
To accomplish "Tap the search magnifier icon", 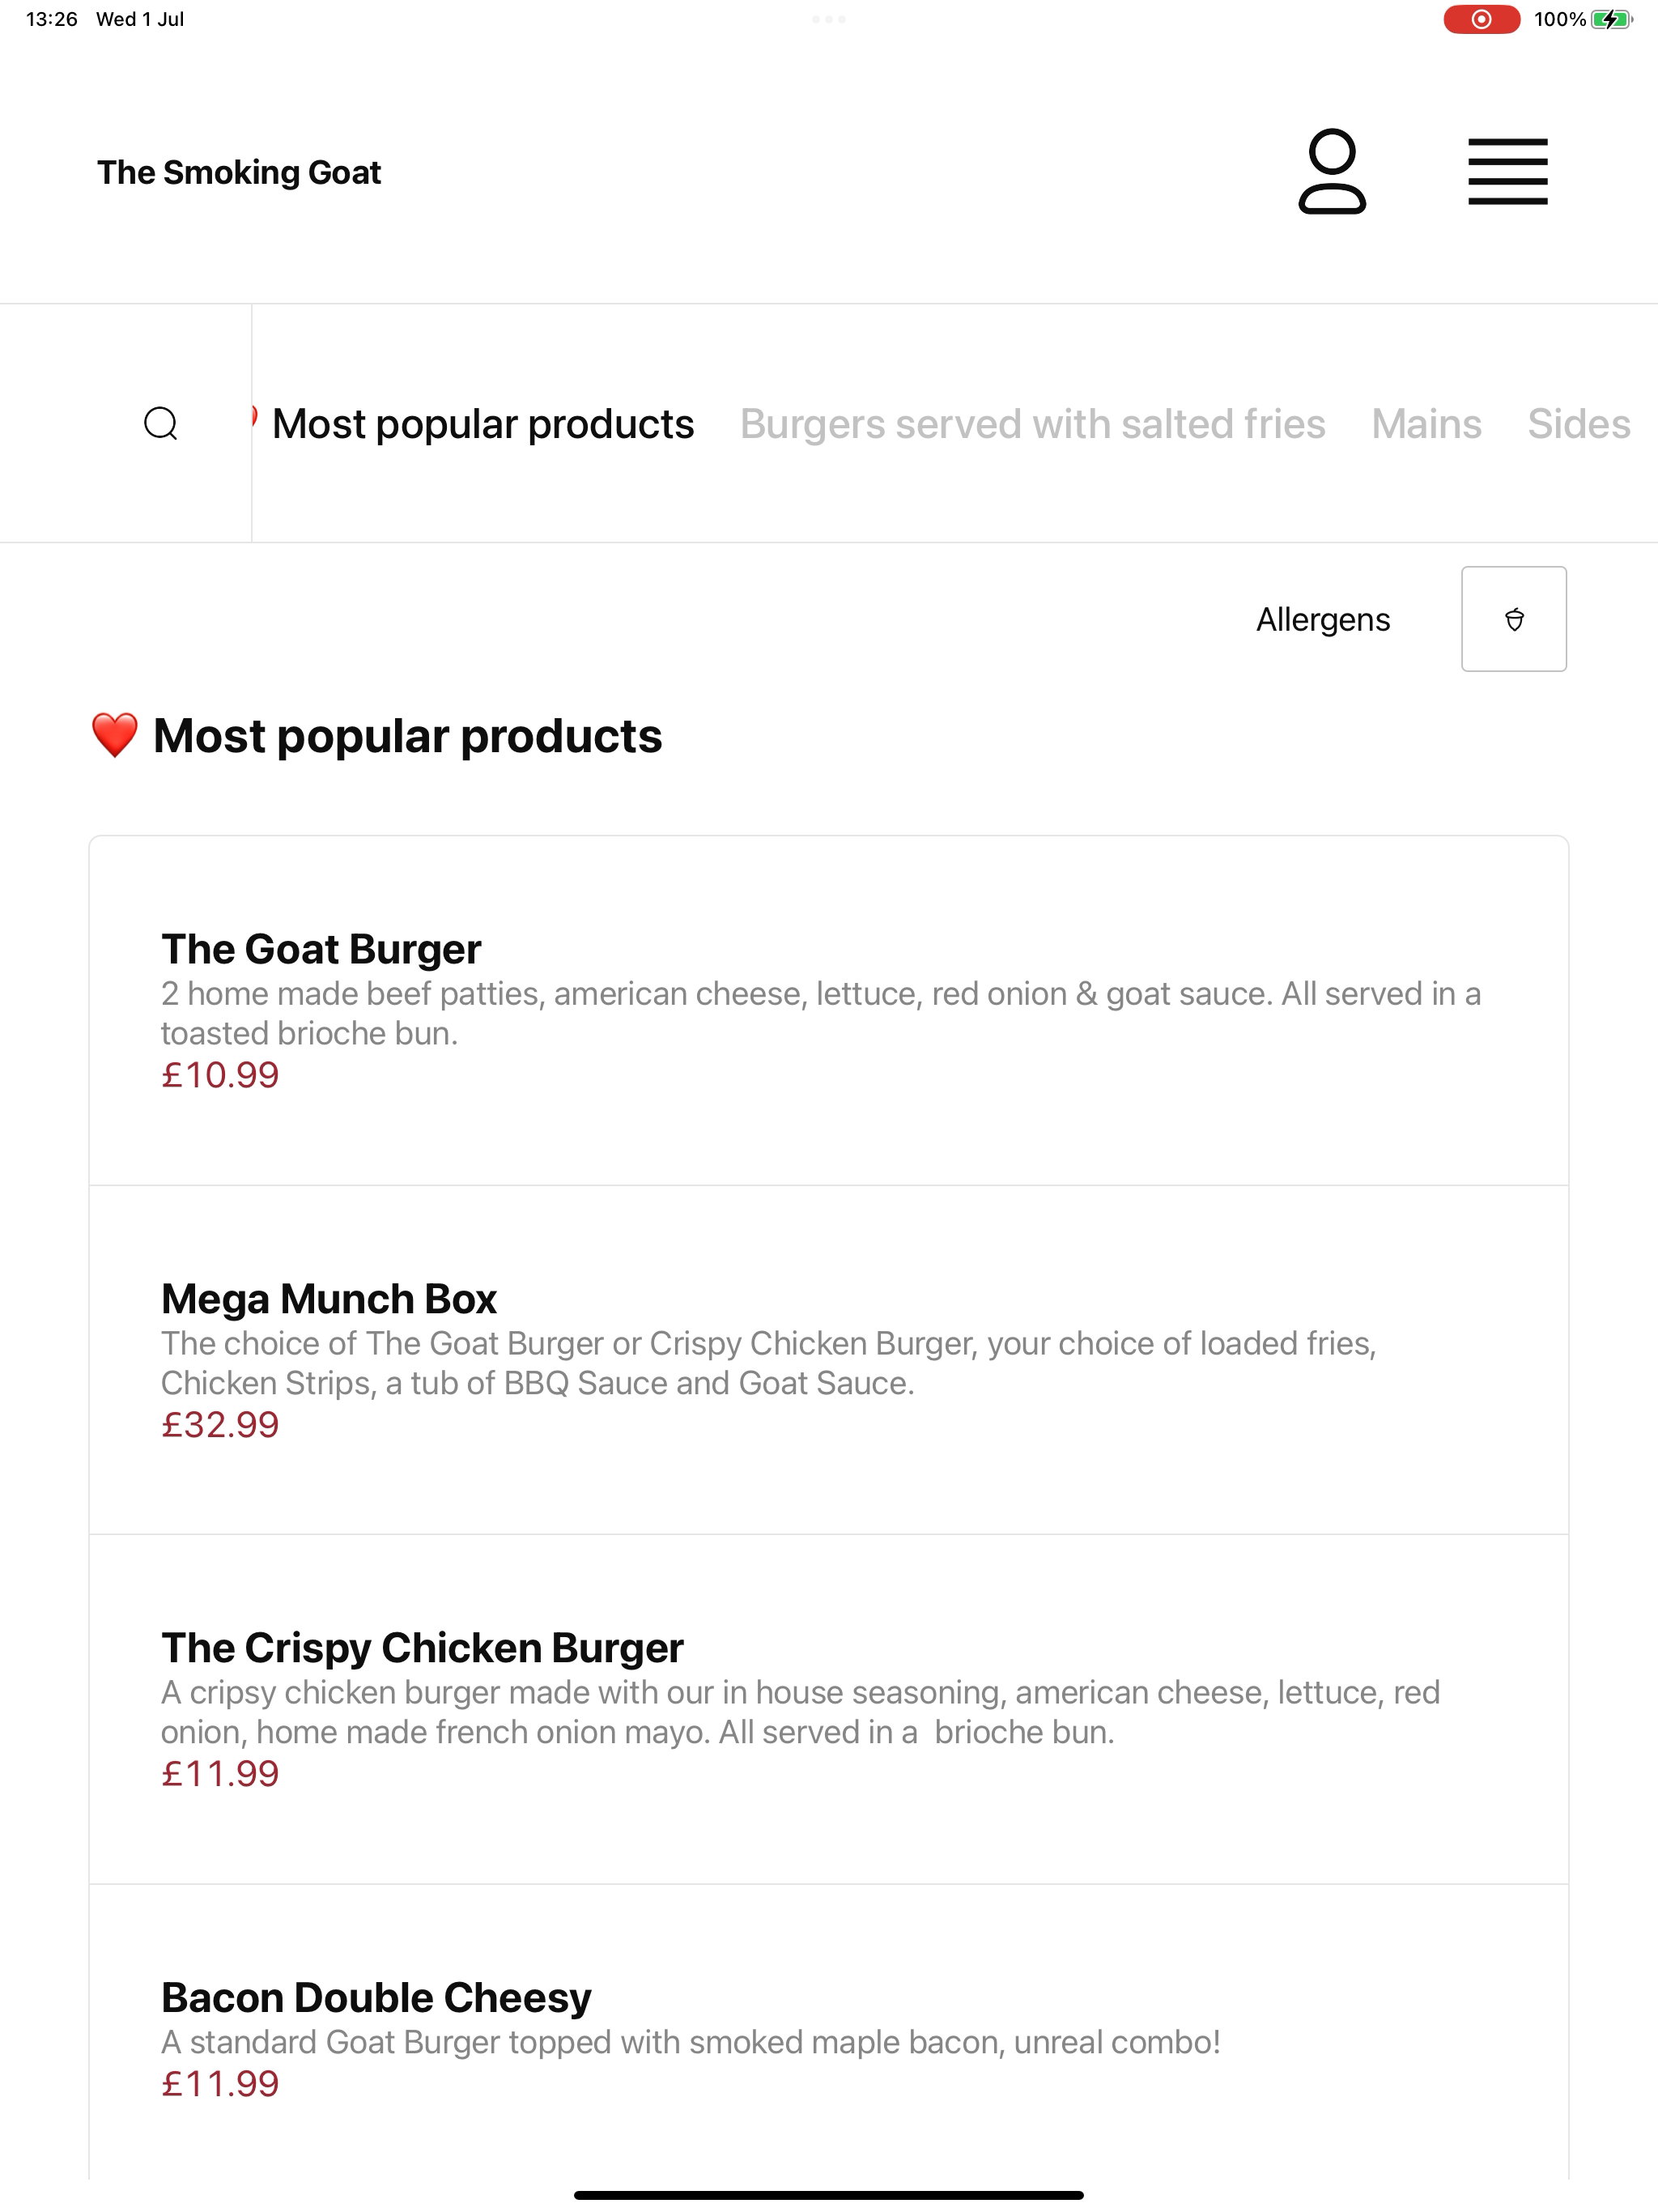I will [x=161, y=424].
